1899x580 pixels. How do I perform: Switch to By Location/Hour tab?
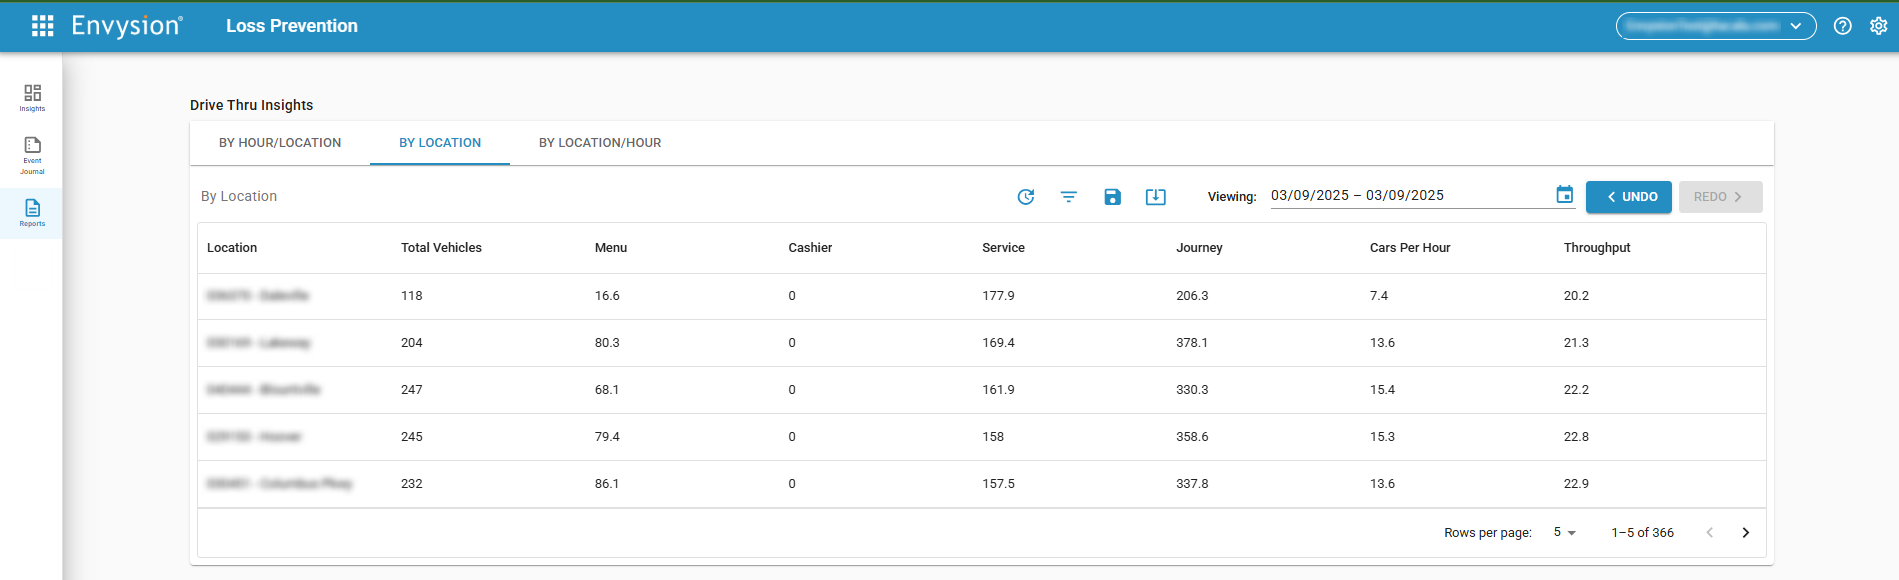click(600, 143)
